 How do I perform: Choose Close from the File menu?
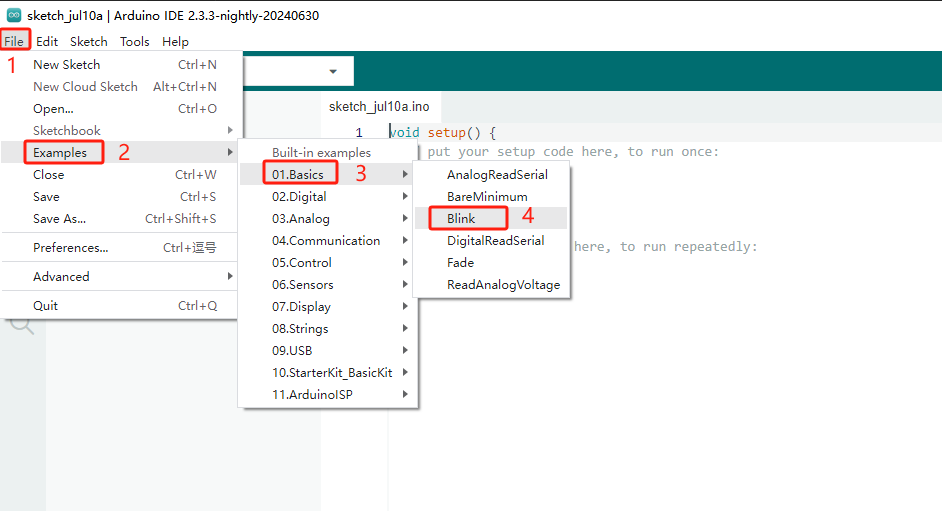coord(120,175)
